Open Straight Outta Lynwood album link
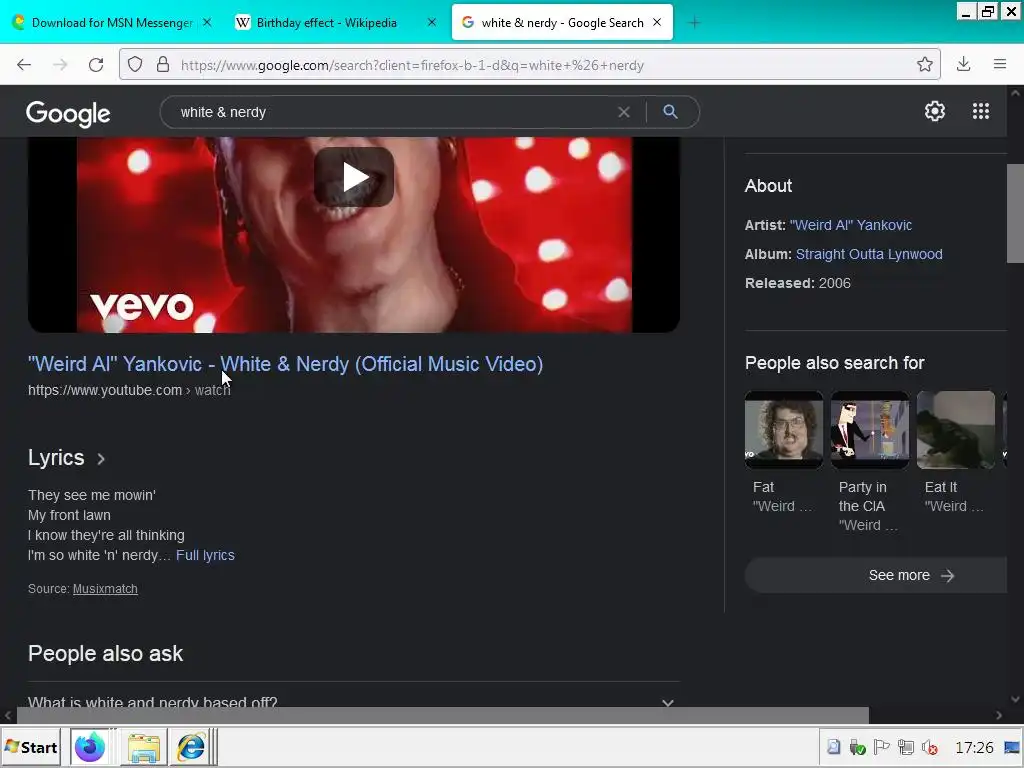This screenshot has width=1024, height=768. (869, 254)
